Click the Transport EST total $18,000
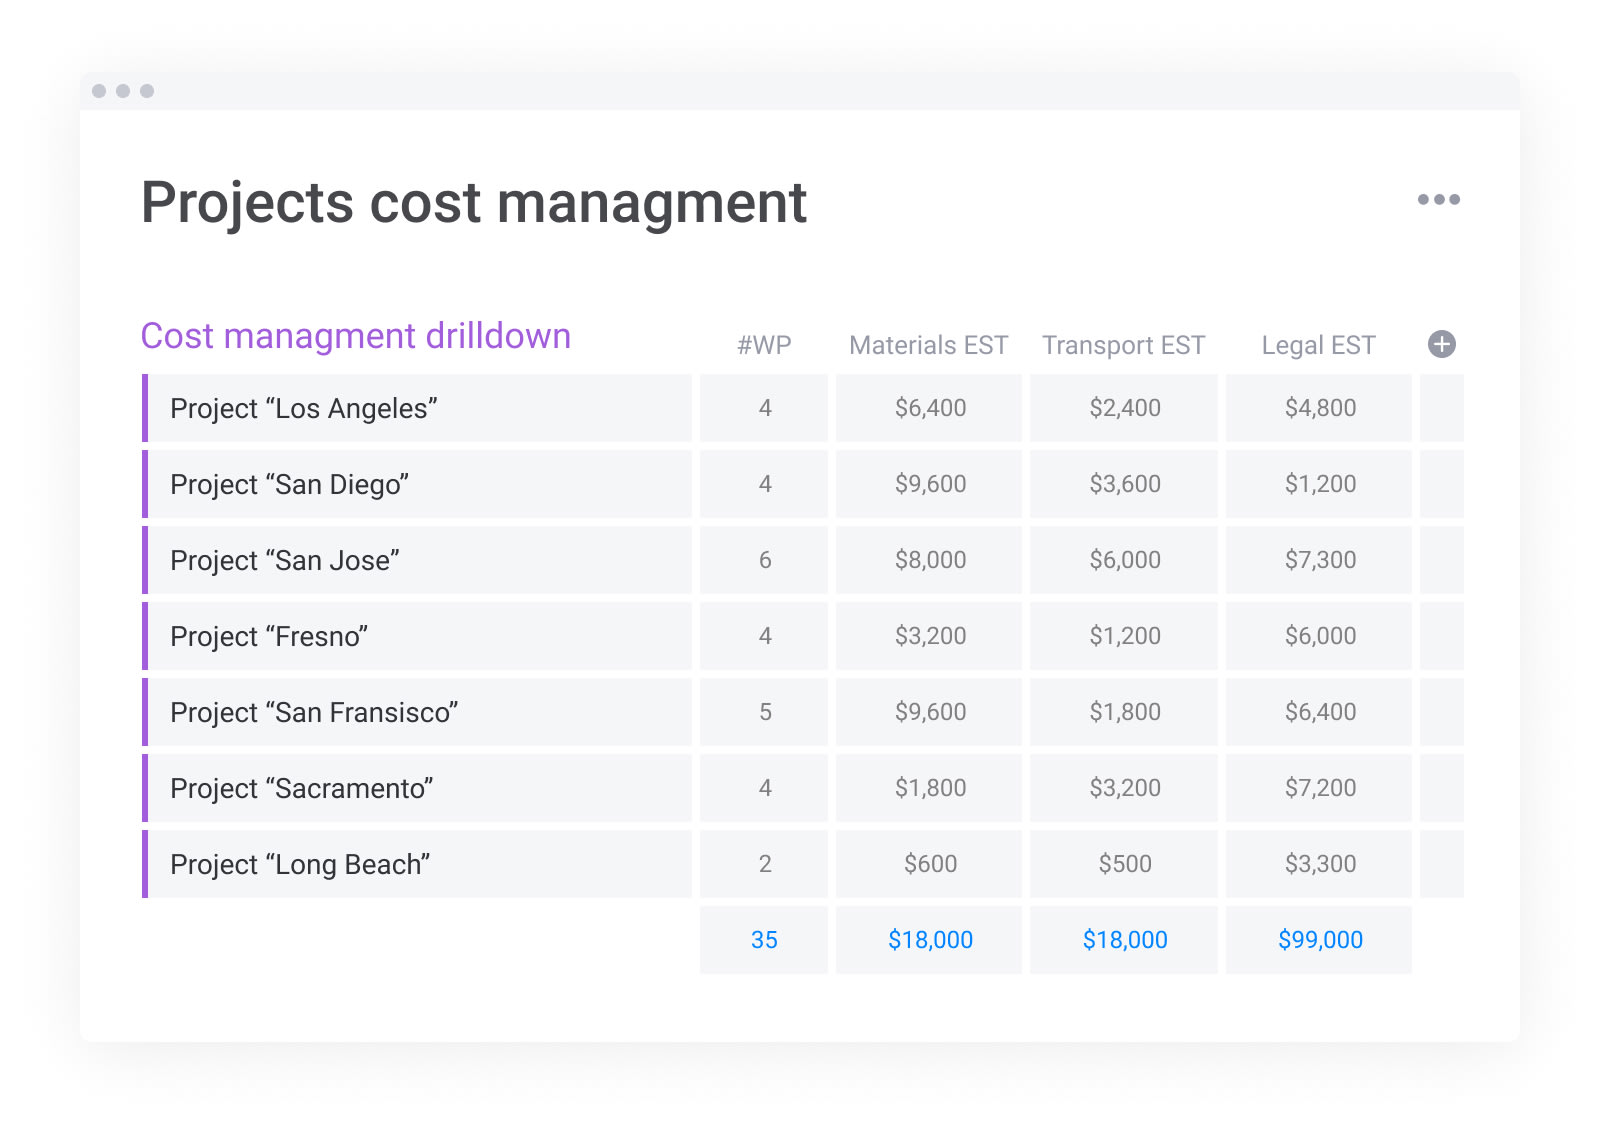Screen dimensions: 1600x1130 point(1124,940)
